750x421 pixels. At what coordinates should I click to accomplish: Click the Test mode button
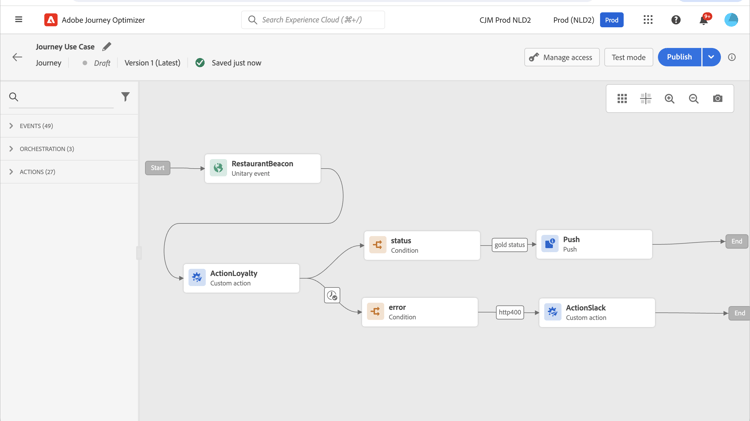628,57
